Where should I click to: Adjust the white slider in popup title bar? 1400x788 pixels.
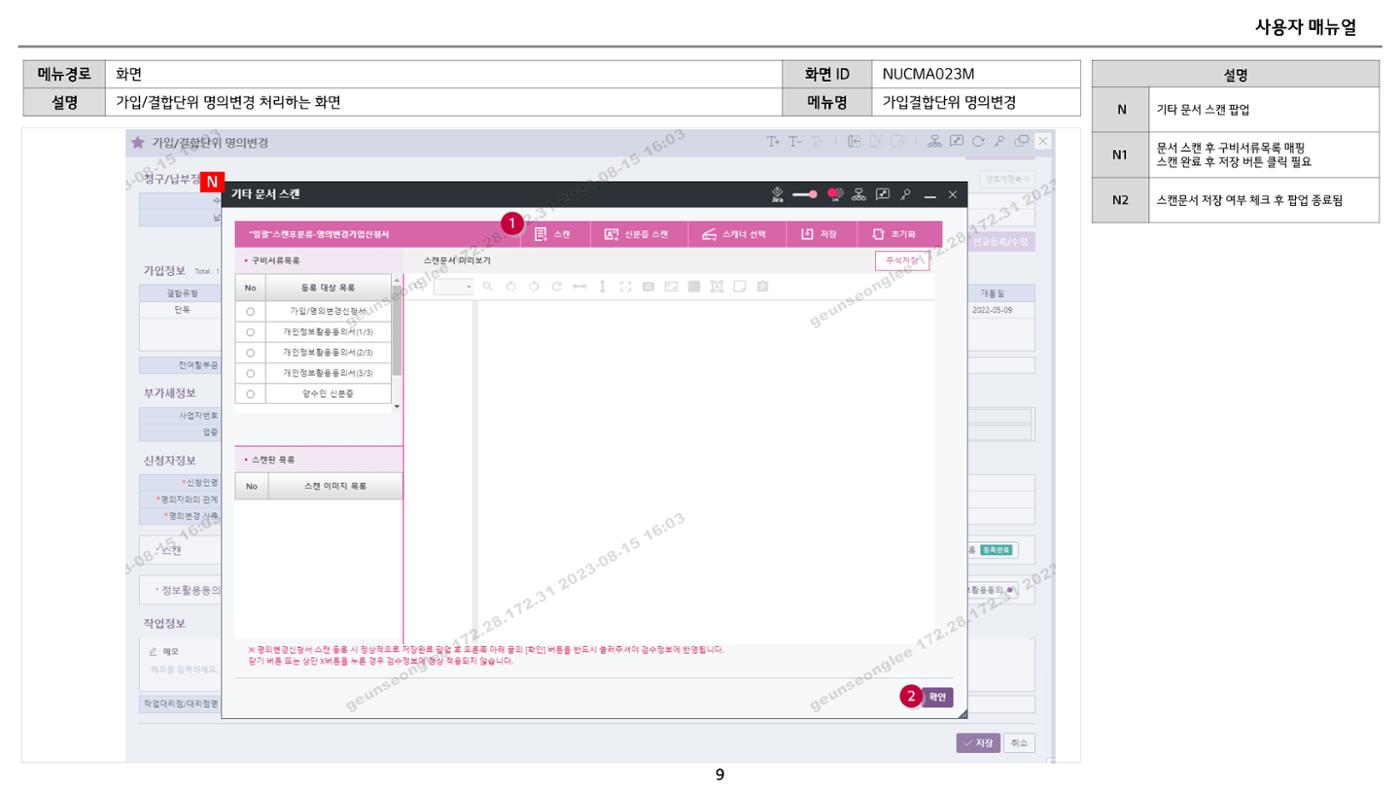click(x=805, y=194)
